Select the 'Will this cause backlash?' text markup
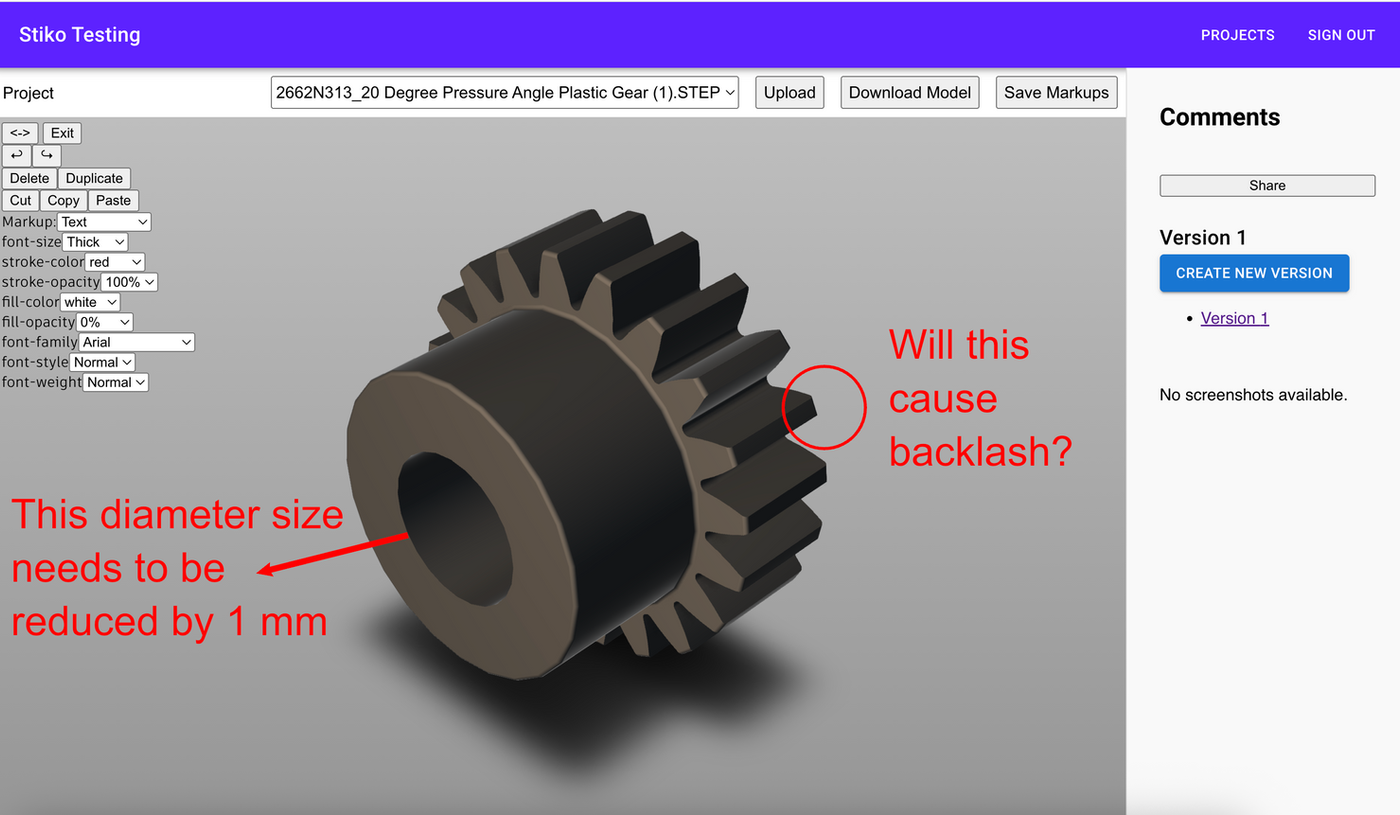Image resolution: width=1400 pixels, height=815 pixels. [x=980, y=398]
